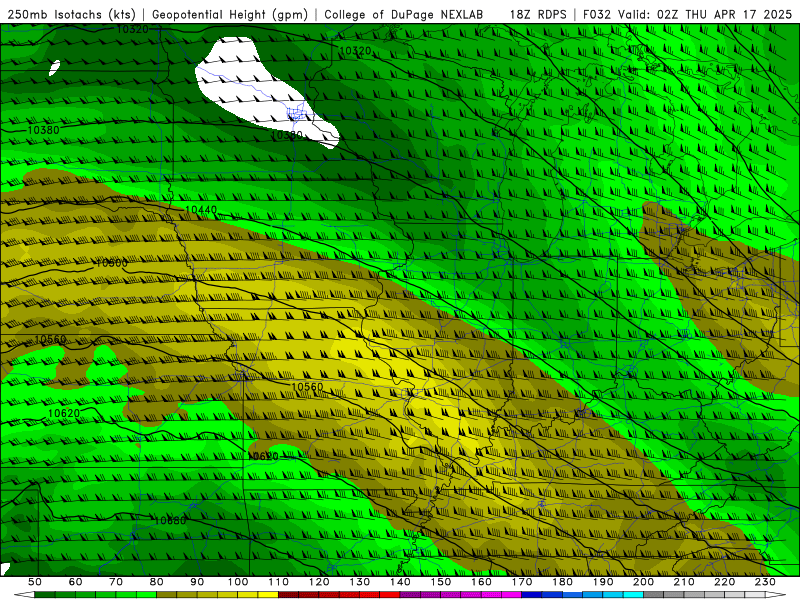This screenshot has width=800, height=600.
Task: Click the 120 value on the color scale
Action: (319, 582)
